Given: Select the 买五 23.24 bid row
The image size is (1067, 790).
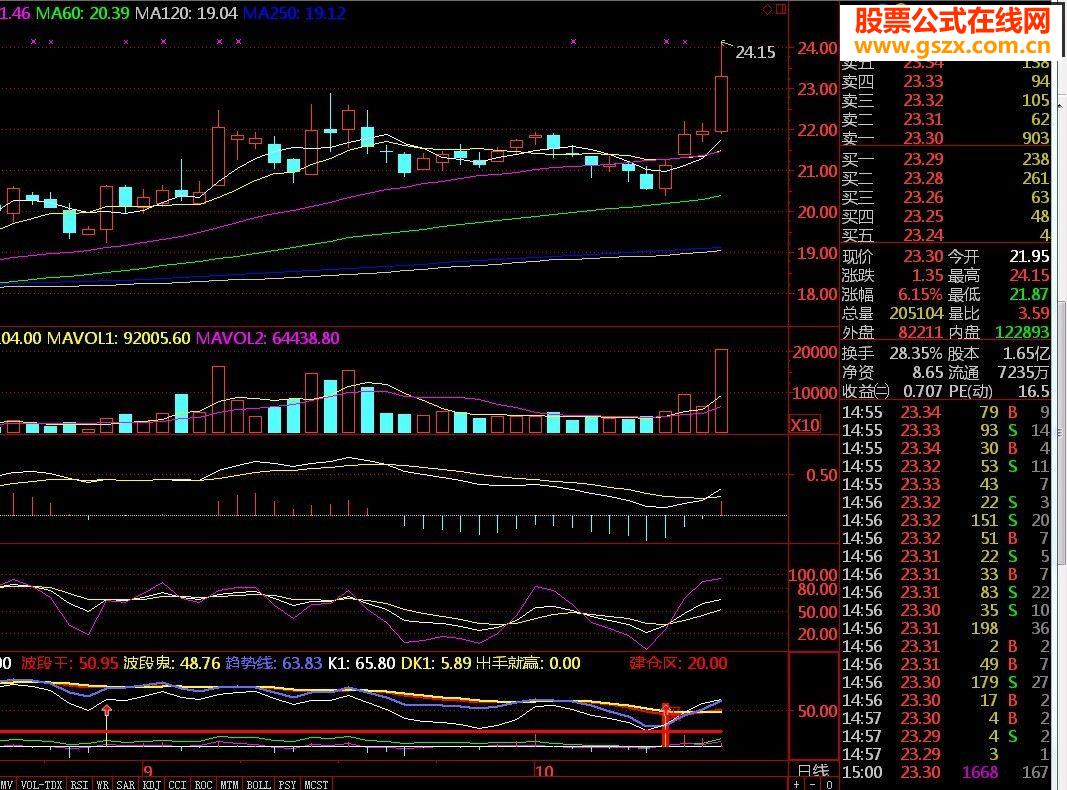Looking at the screenshot, I should pyautogui.click(x=945, y=235).
